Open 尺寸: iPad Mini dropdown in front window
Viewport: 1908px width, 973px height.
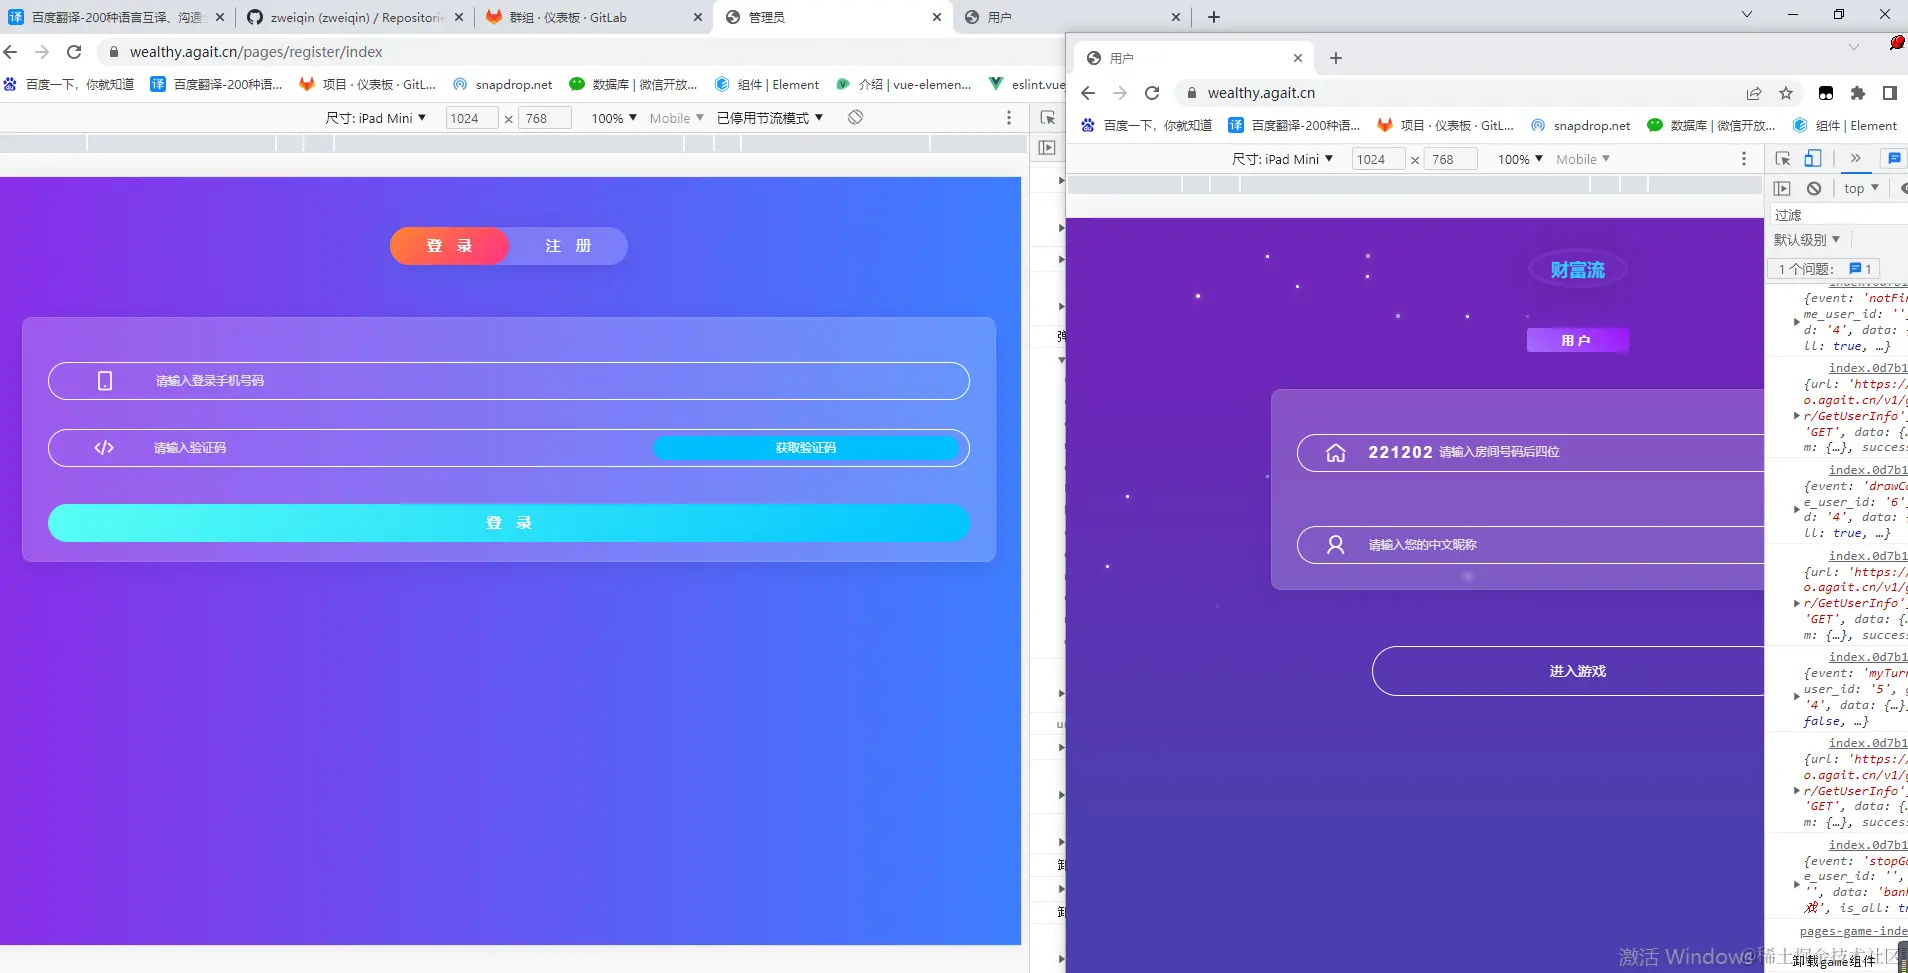(x=1282, y=159)
